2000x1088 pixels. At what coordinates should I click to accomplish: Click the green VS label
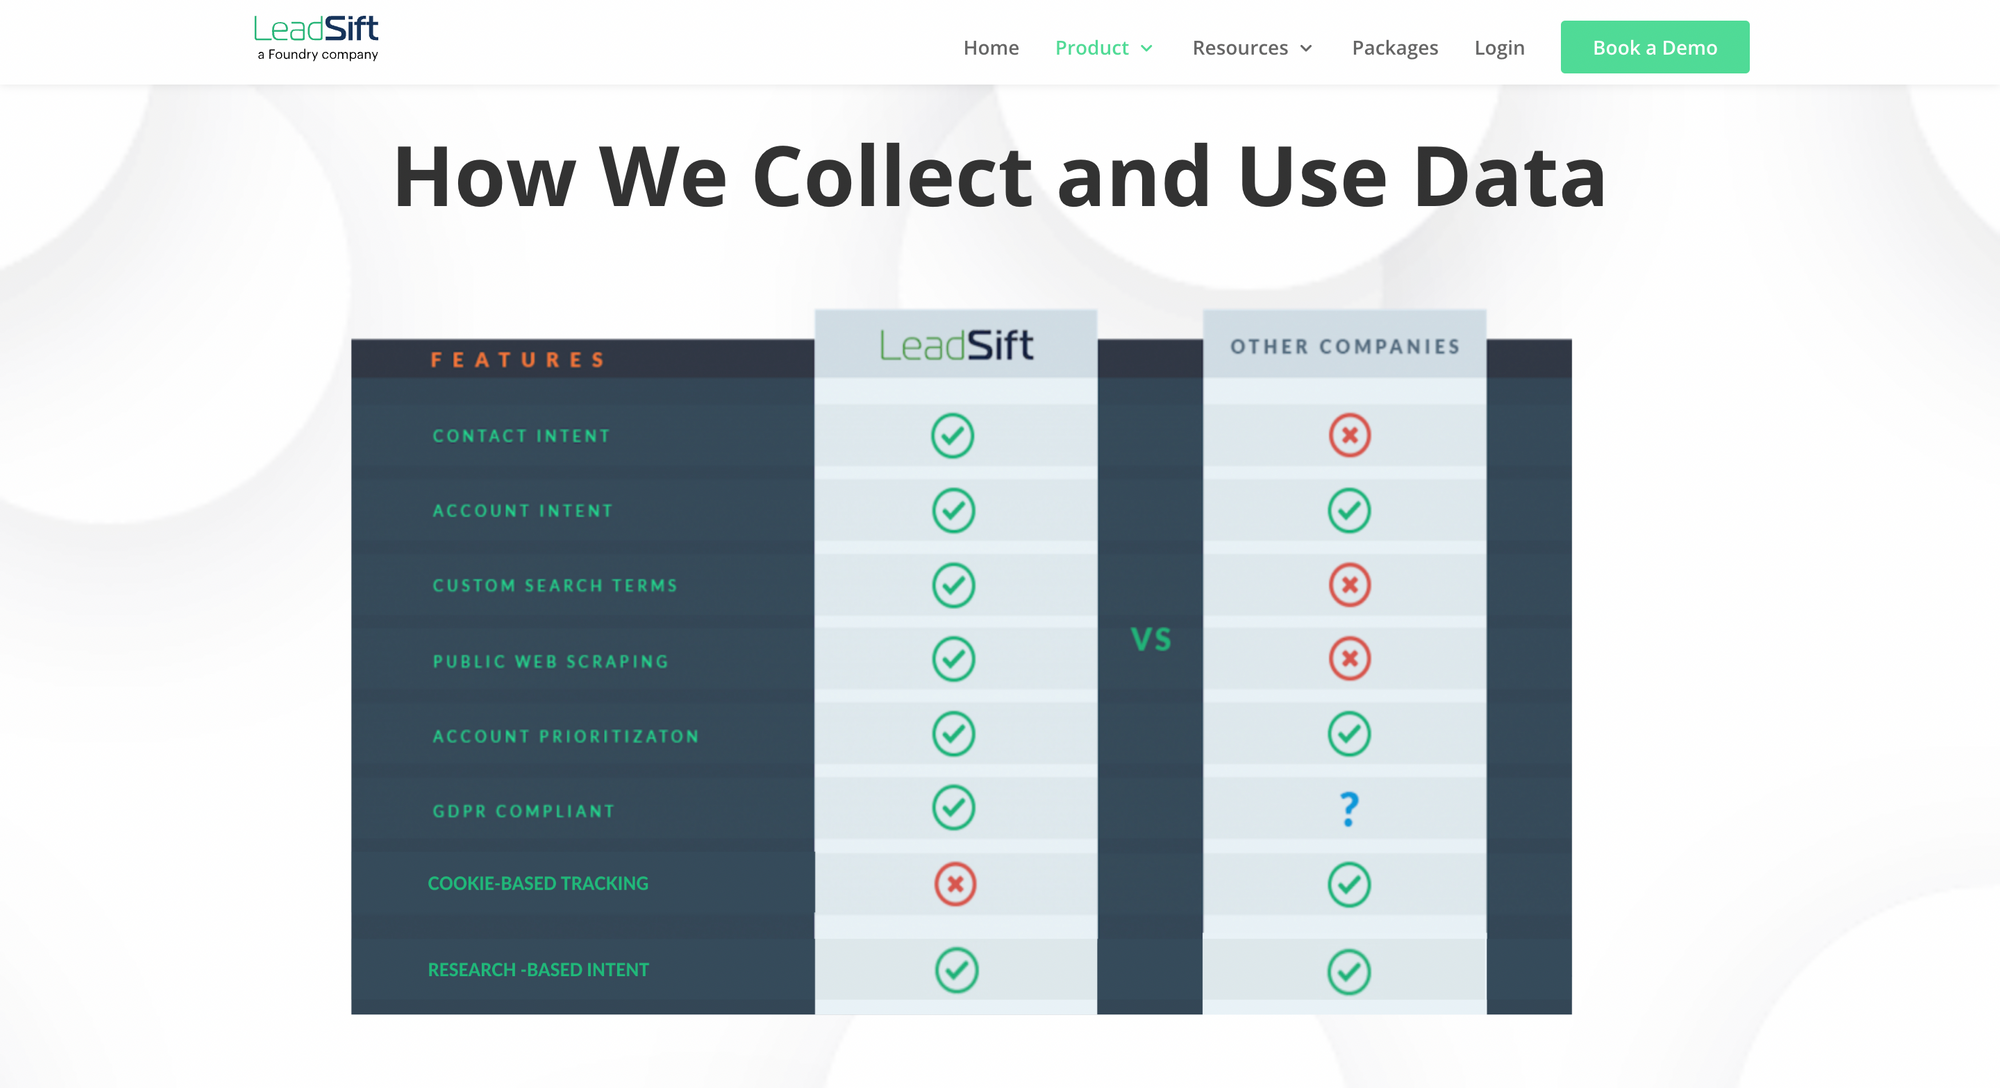click(1151, 640)
